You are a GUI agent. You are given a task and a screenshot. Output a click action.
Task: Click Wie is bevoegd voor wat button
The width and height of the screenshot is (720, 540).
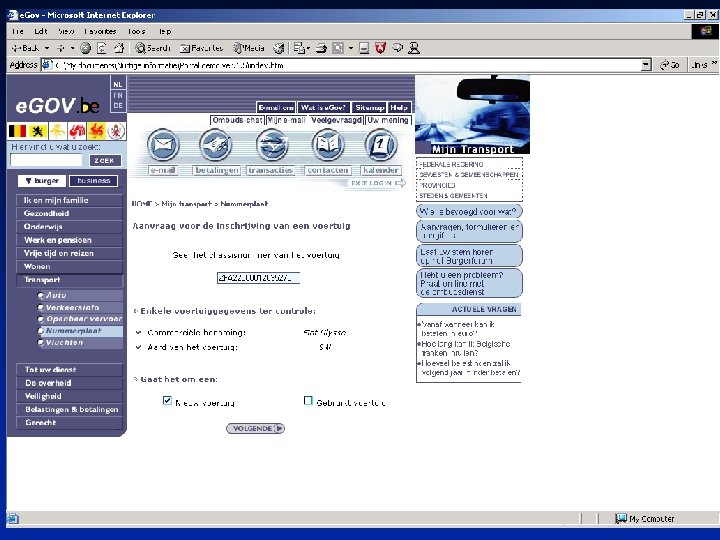pos(469,212)
